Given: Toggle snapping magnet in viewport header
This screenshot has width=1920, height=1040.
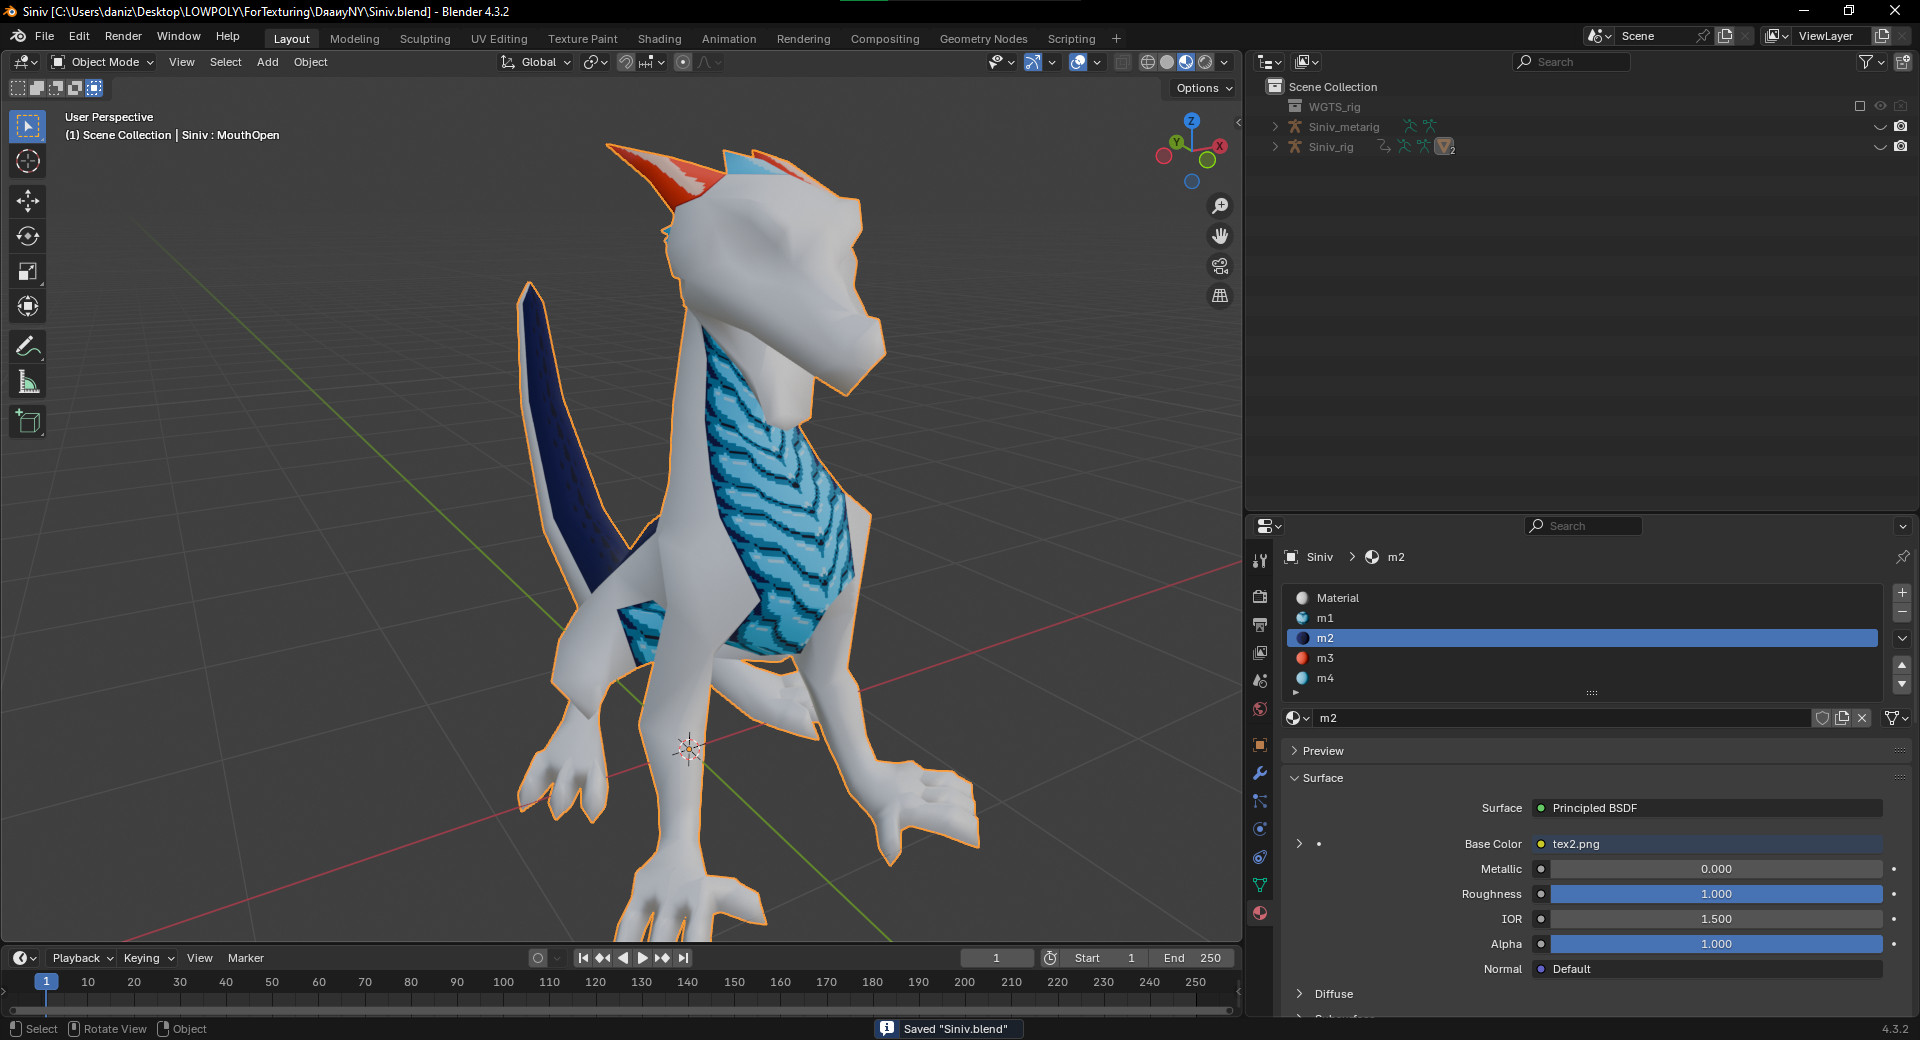Looking at the screenshot, I should [x=626, y=62].
